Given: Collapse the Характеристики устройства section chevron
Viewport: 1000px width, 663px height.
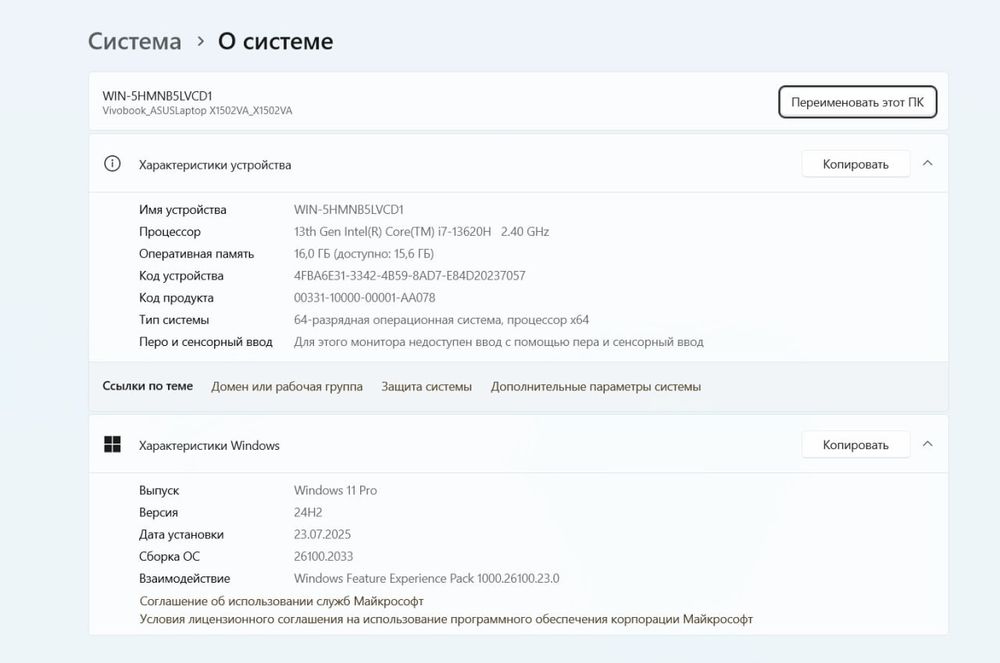Looking at the screenshot, I should click(928, 164).
